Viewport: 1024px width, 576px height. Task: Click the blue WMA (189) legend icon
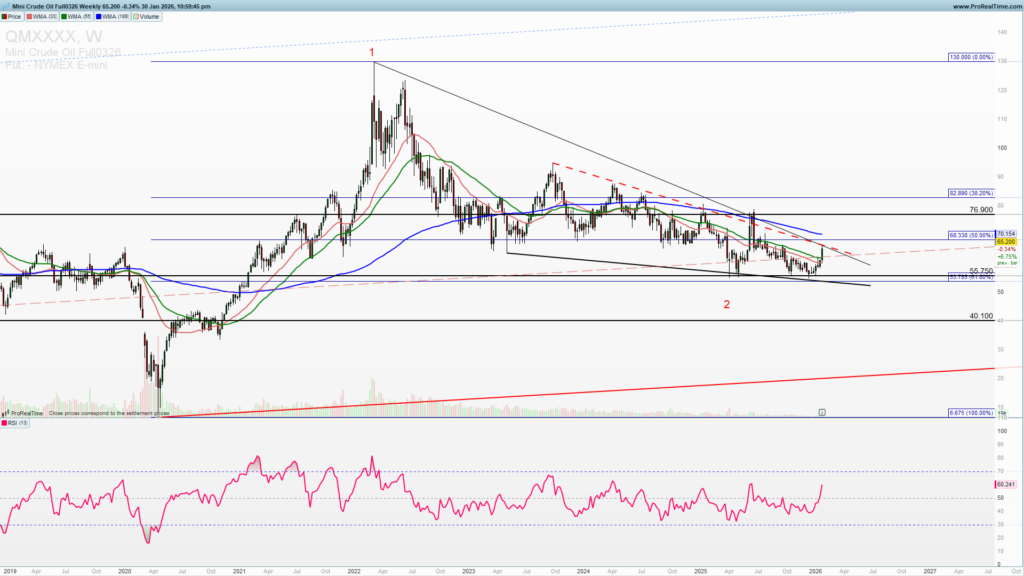(x=98, y=17)
